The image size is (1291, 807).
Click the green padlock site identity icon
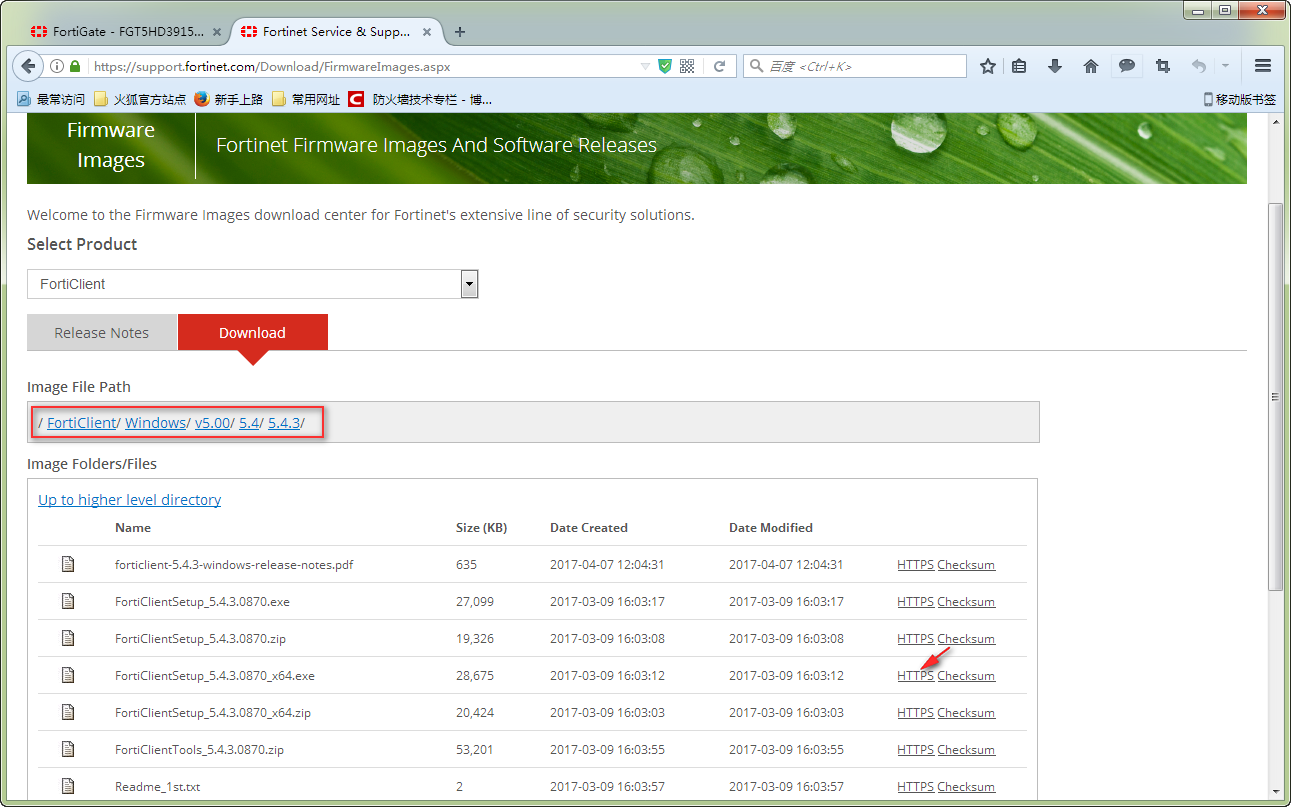[75, 66]
